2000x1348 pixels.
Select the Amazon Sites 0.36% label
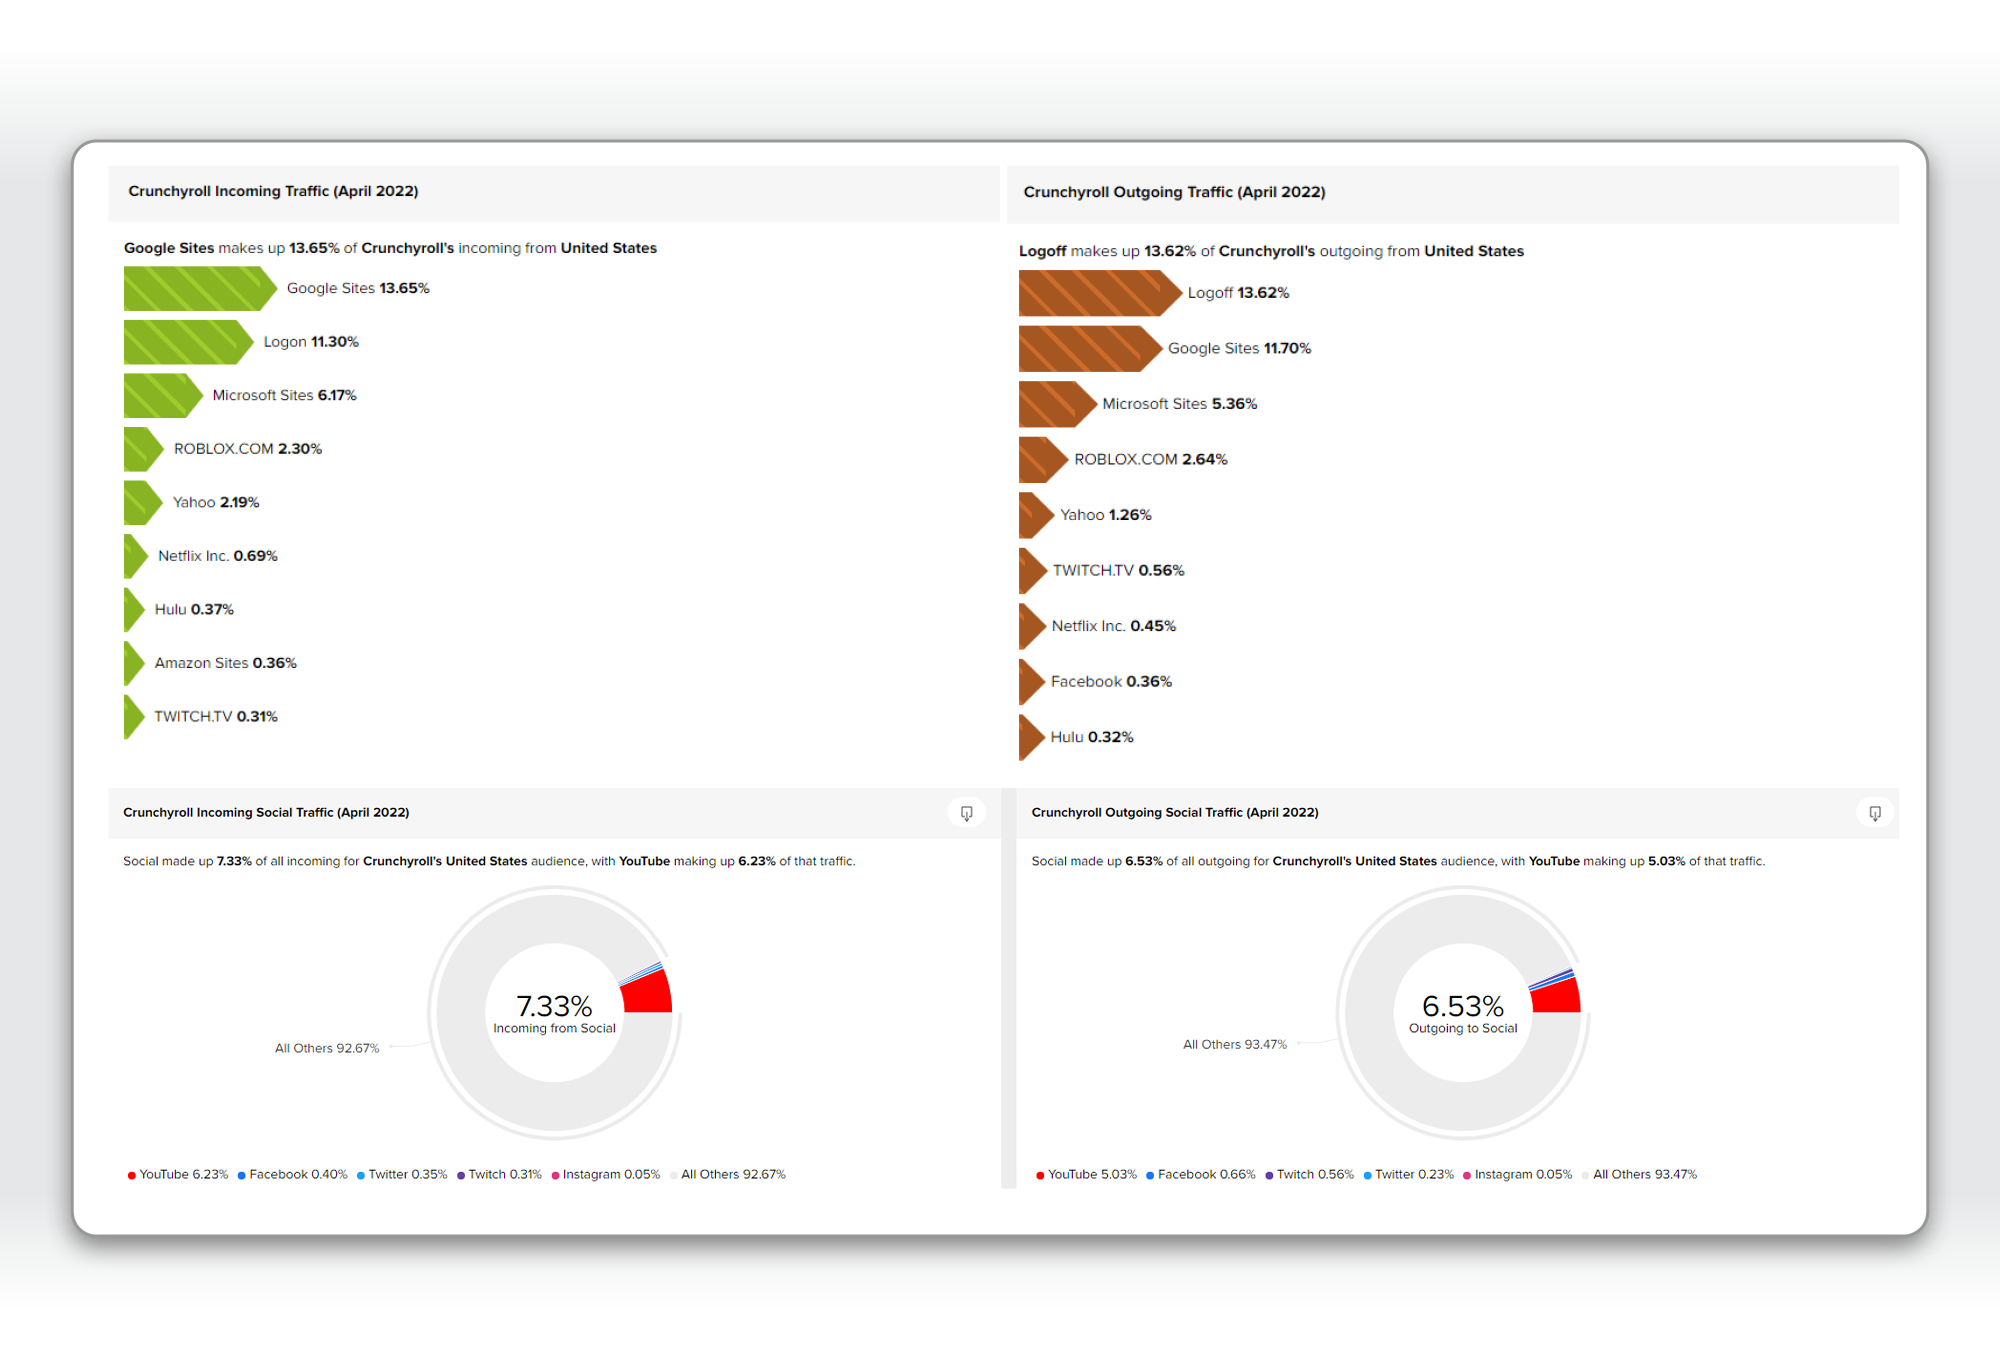pos(226,663)
